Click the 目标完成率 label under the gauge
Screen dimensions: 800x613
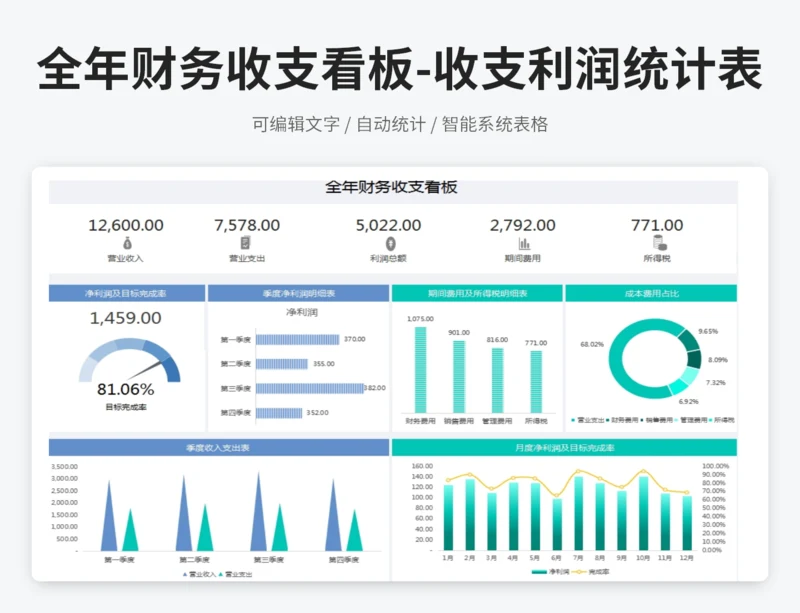126,407
